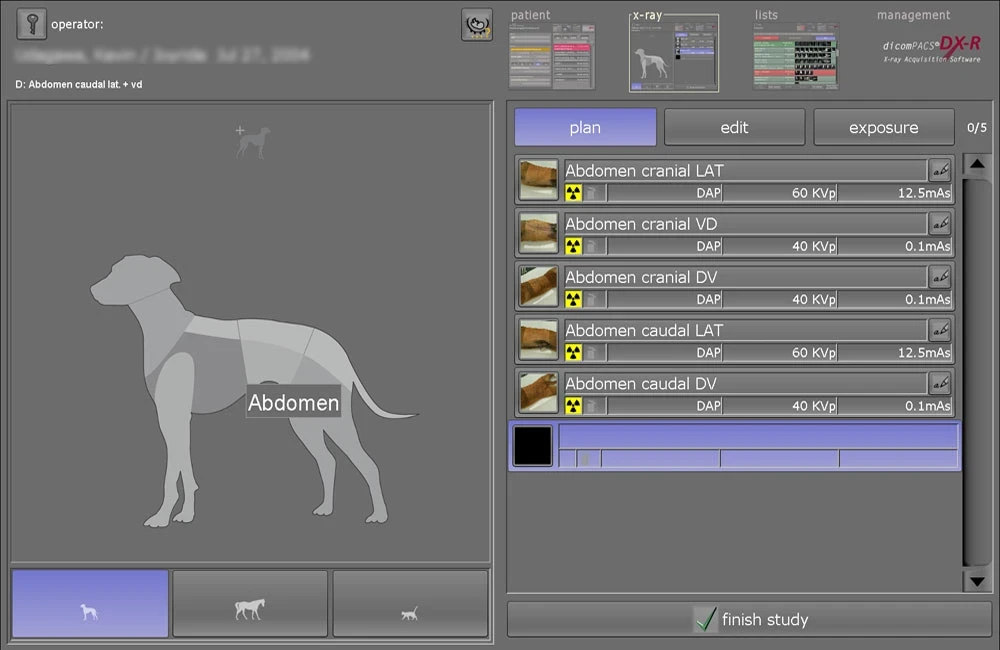Image resolution: width=1000 pixels, height=650 pixels.
Task: Click annotation pen icon for Abdomen cranial VD
Action: pos(939,223)
